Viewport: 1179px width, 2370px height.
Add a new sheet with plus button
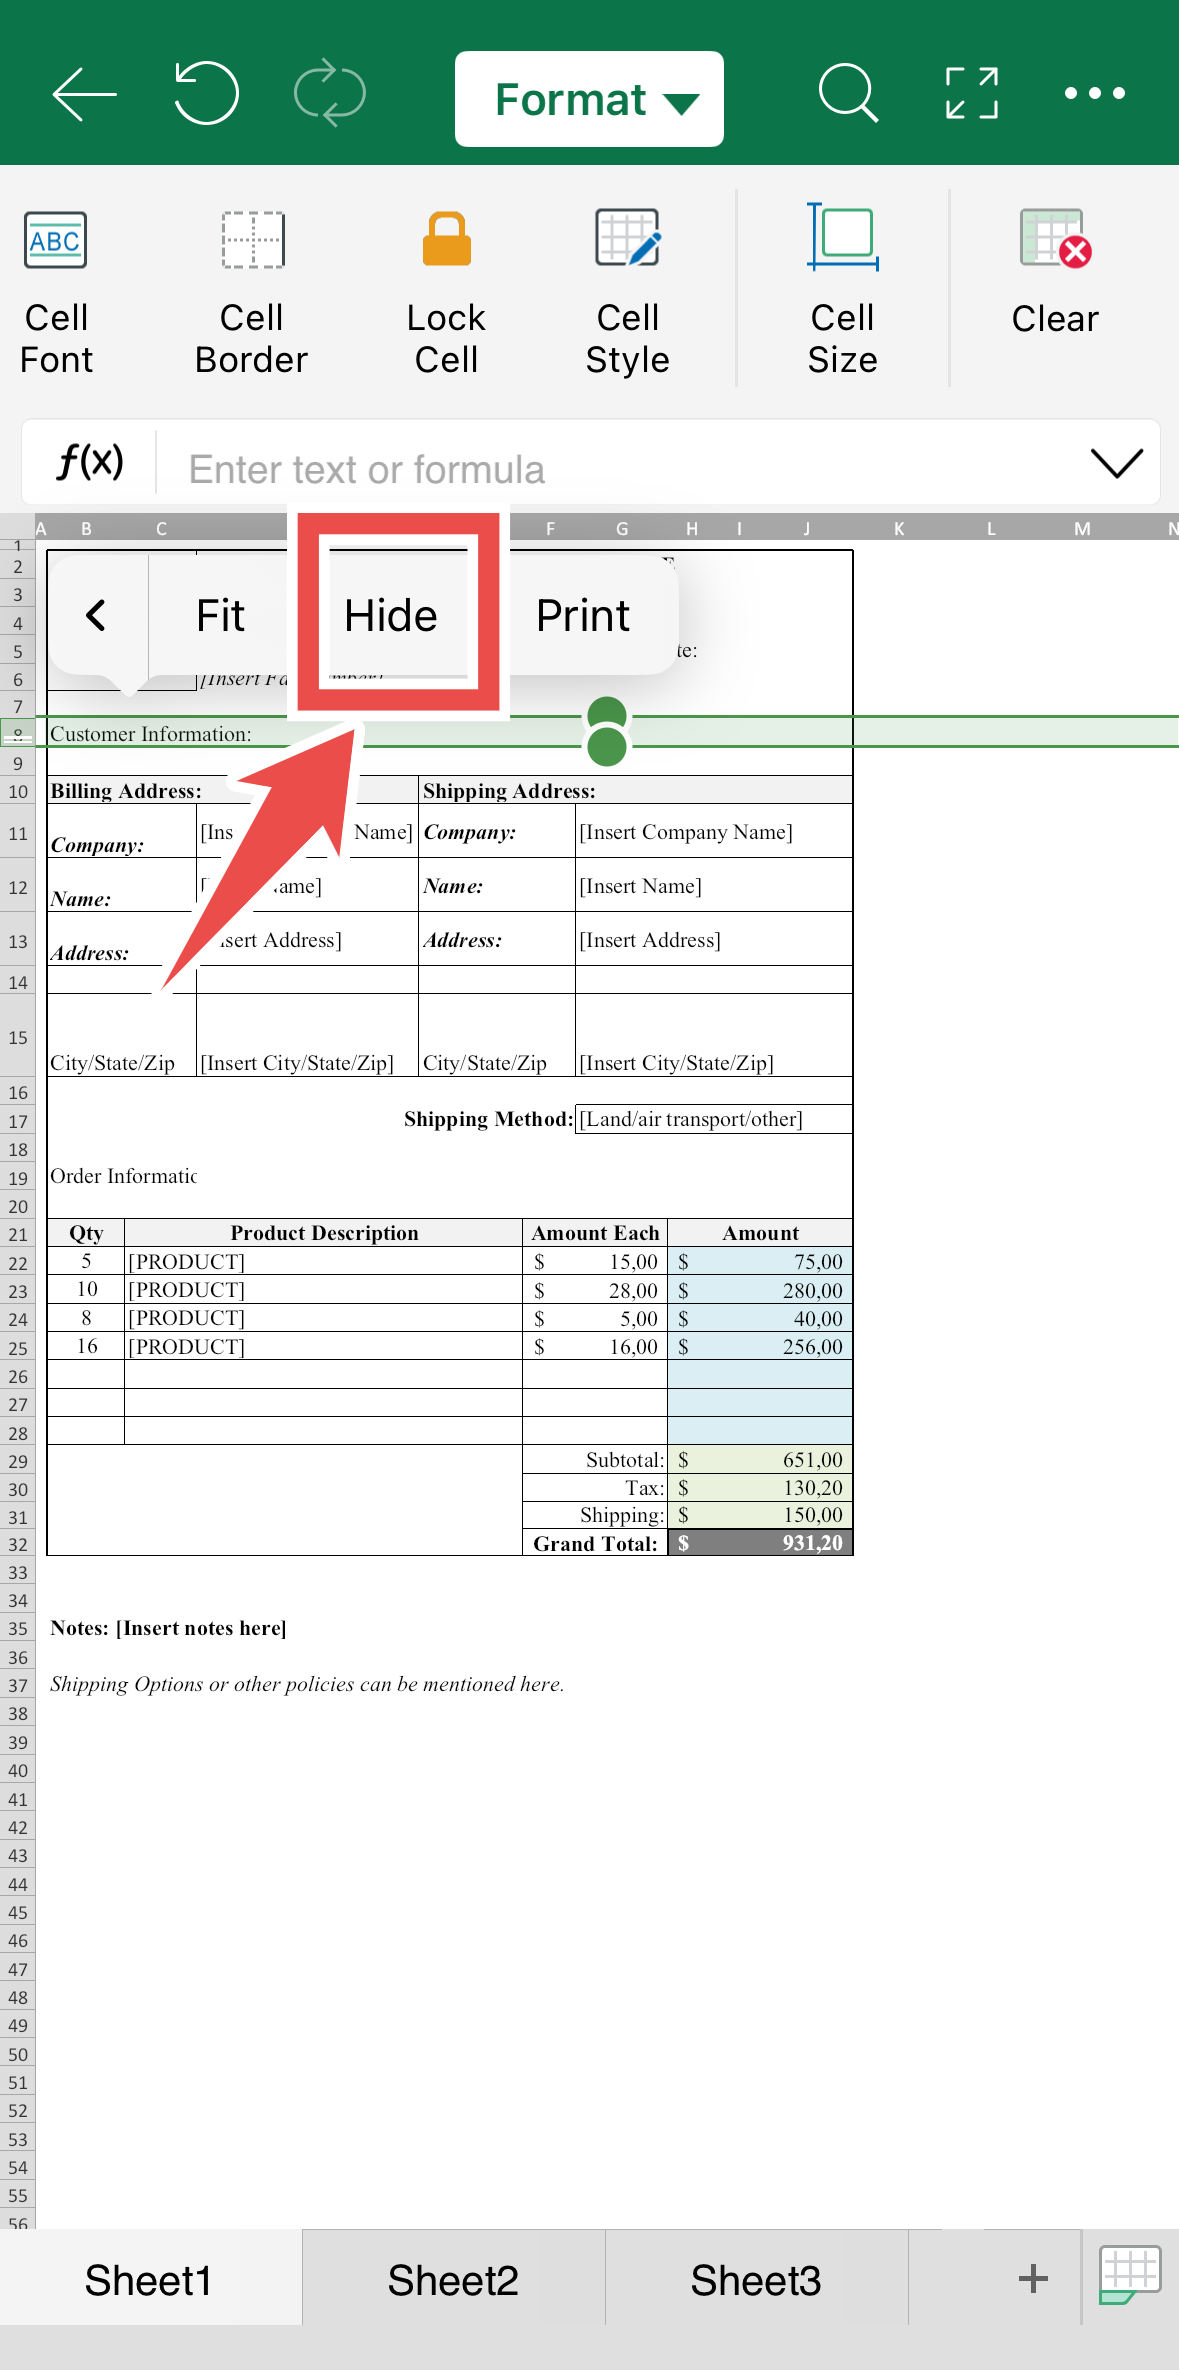(1033, 2279)
